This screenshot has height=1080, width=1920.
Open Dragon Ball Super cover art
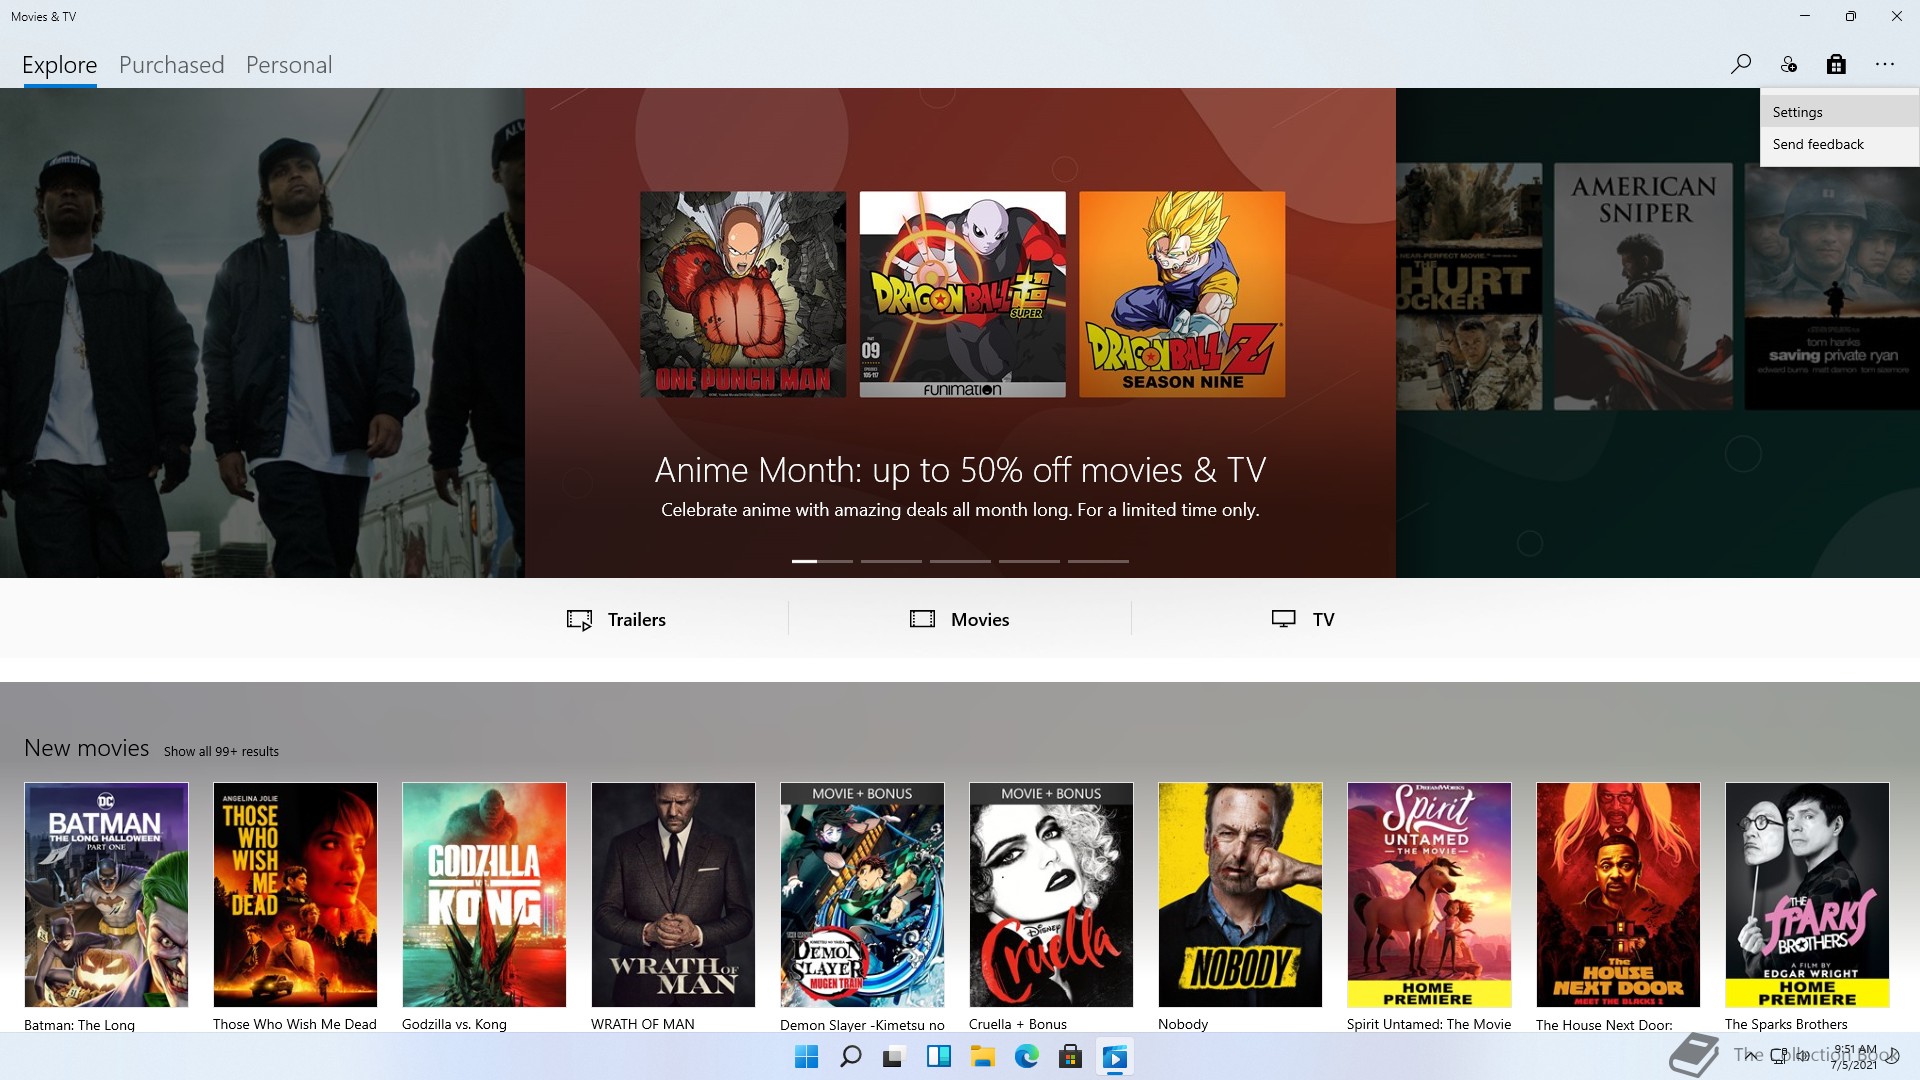963,294
